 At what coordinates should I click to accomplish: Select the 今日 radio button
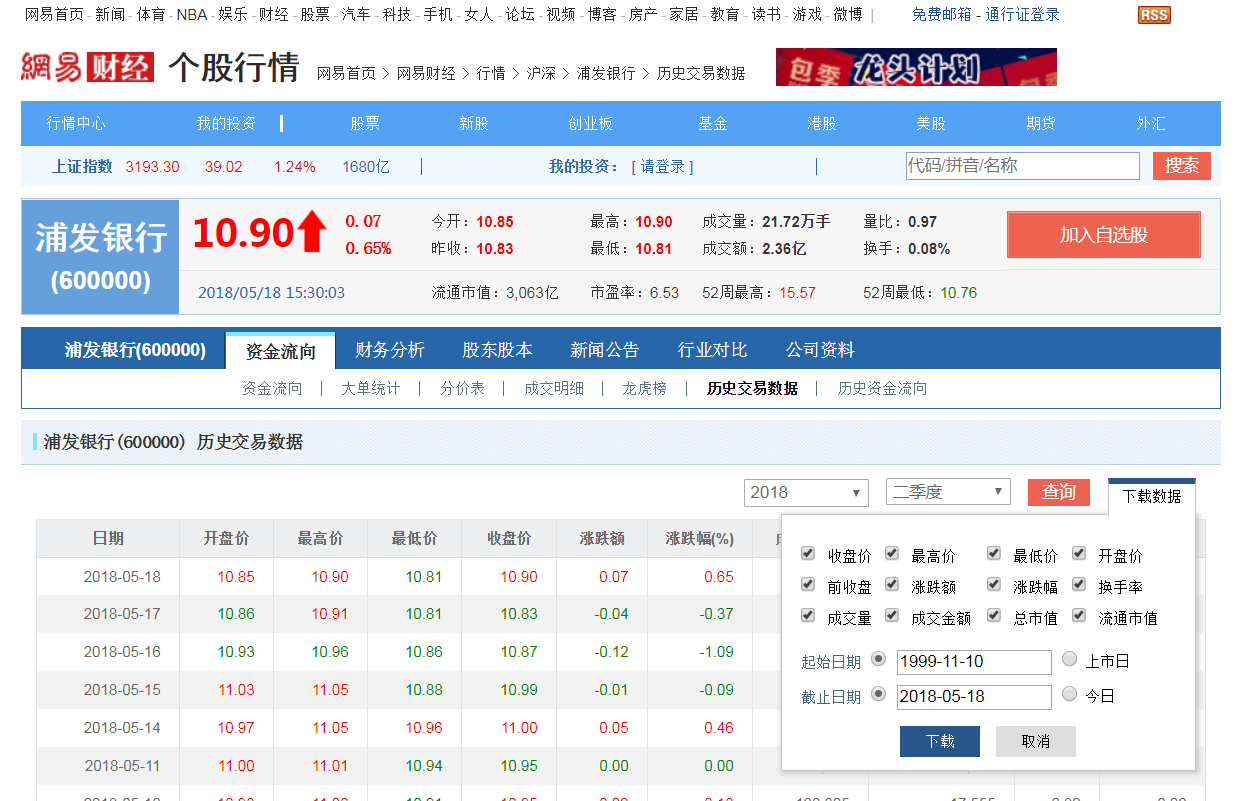1070,694
